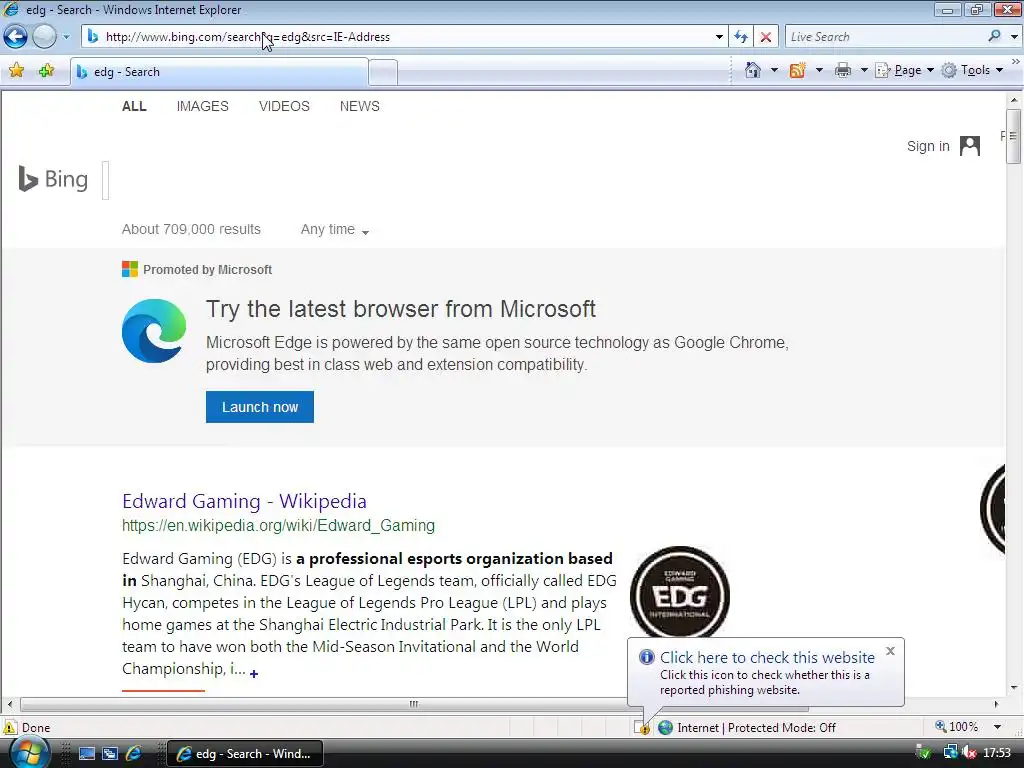Click the Add to Favorites icon
The height and width of the screenshot is (768, 1024).
pyautogui.click(x=46, y=71)
